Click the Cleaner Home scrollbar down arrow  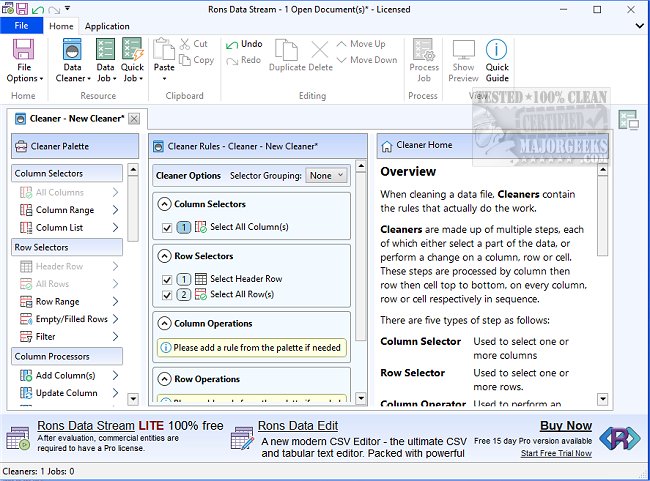603,399
